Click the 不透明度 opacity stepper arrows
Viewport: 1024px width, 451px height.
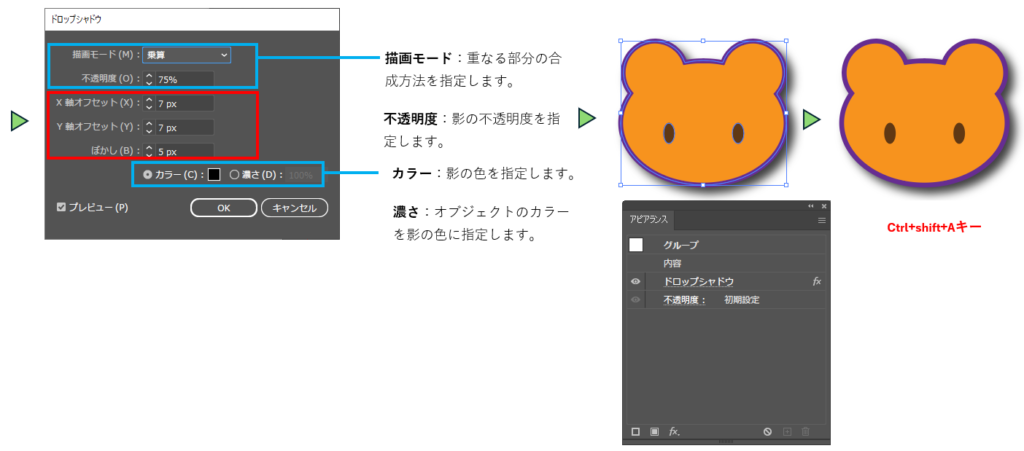[149, 79]
